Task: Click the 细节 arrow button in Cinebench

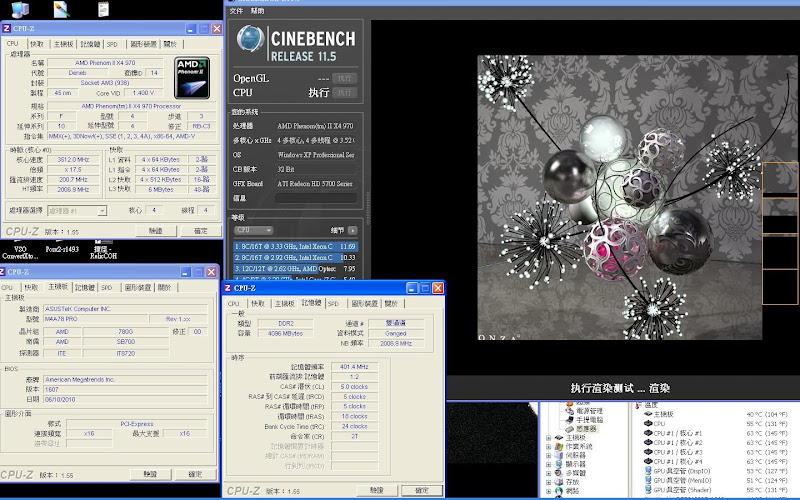Action: 353,231
